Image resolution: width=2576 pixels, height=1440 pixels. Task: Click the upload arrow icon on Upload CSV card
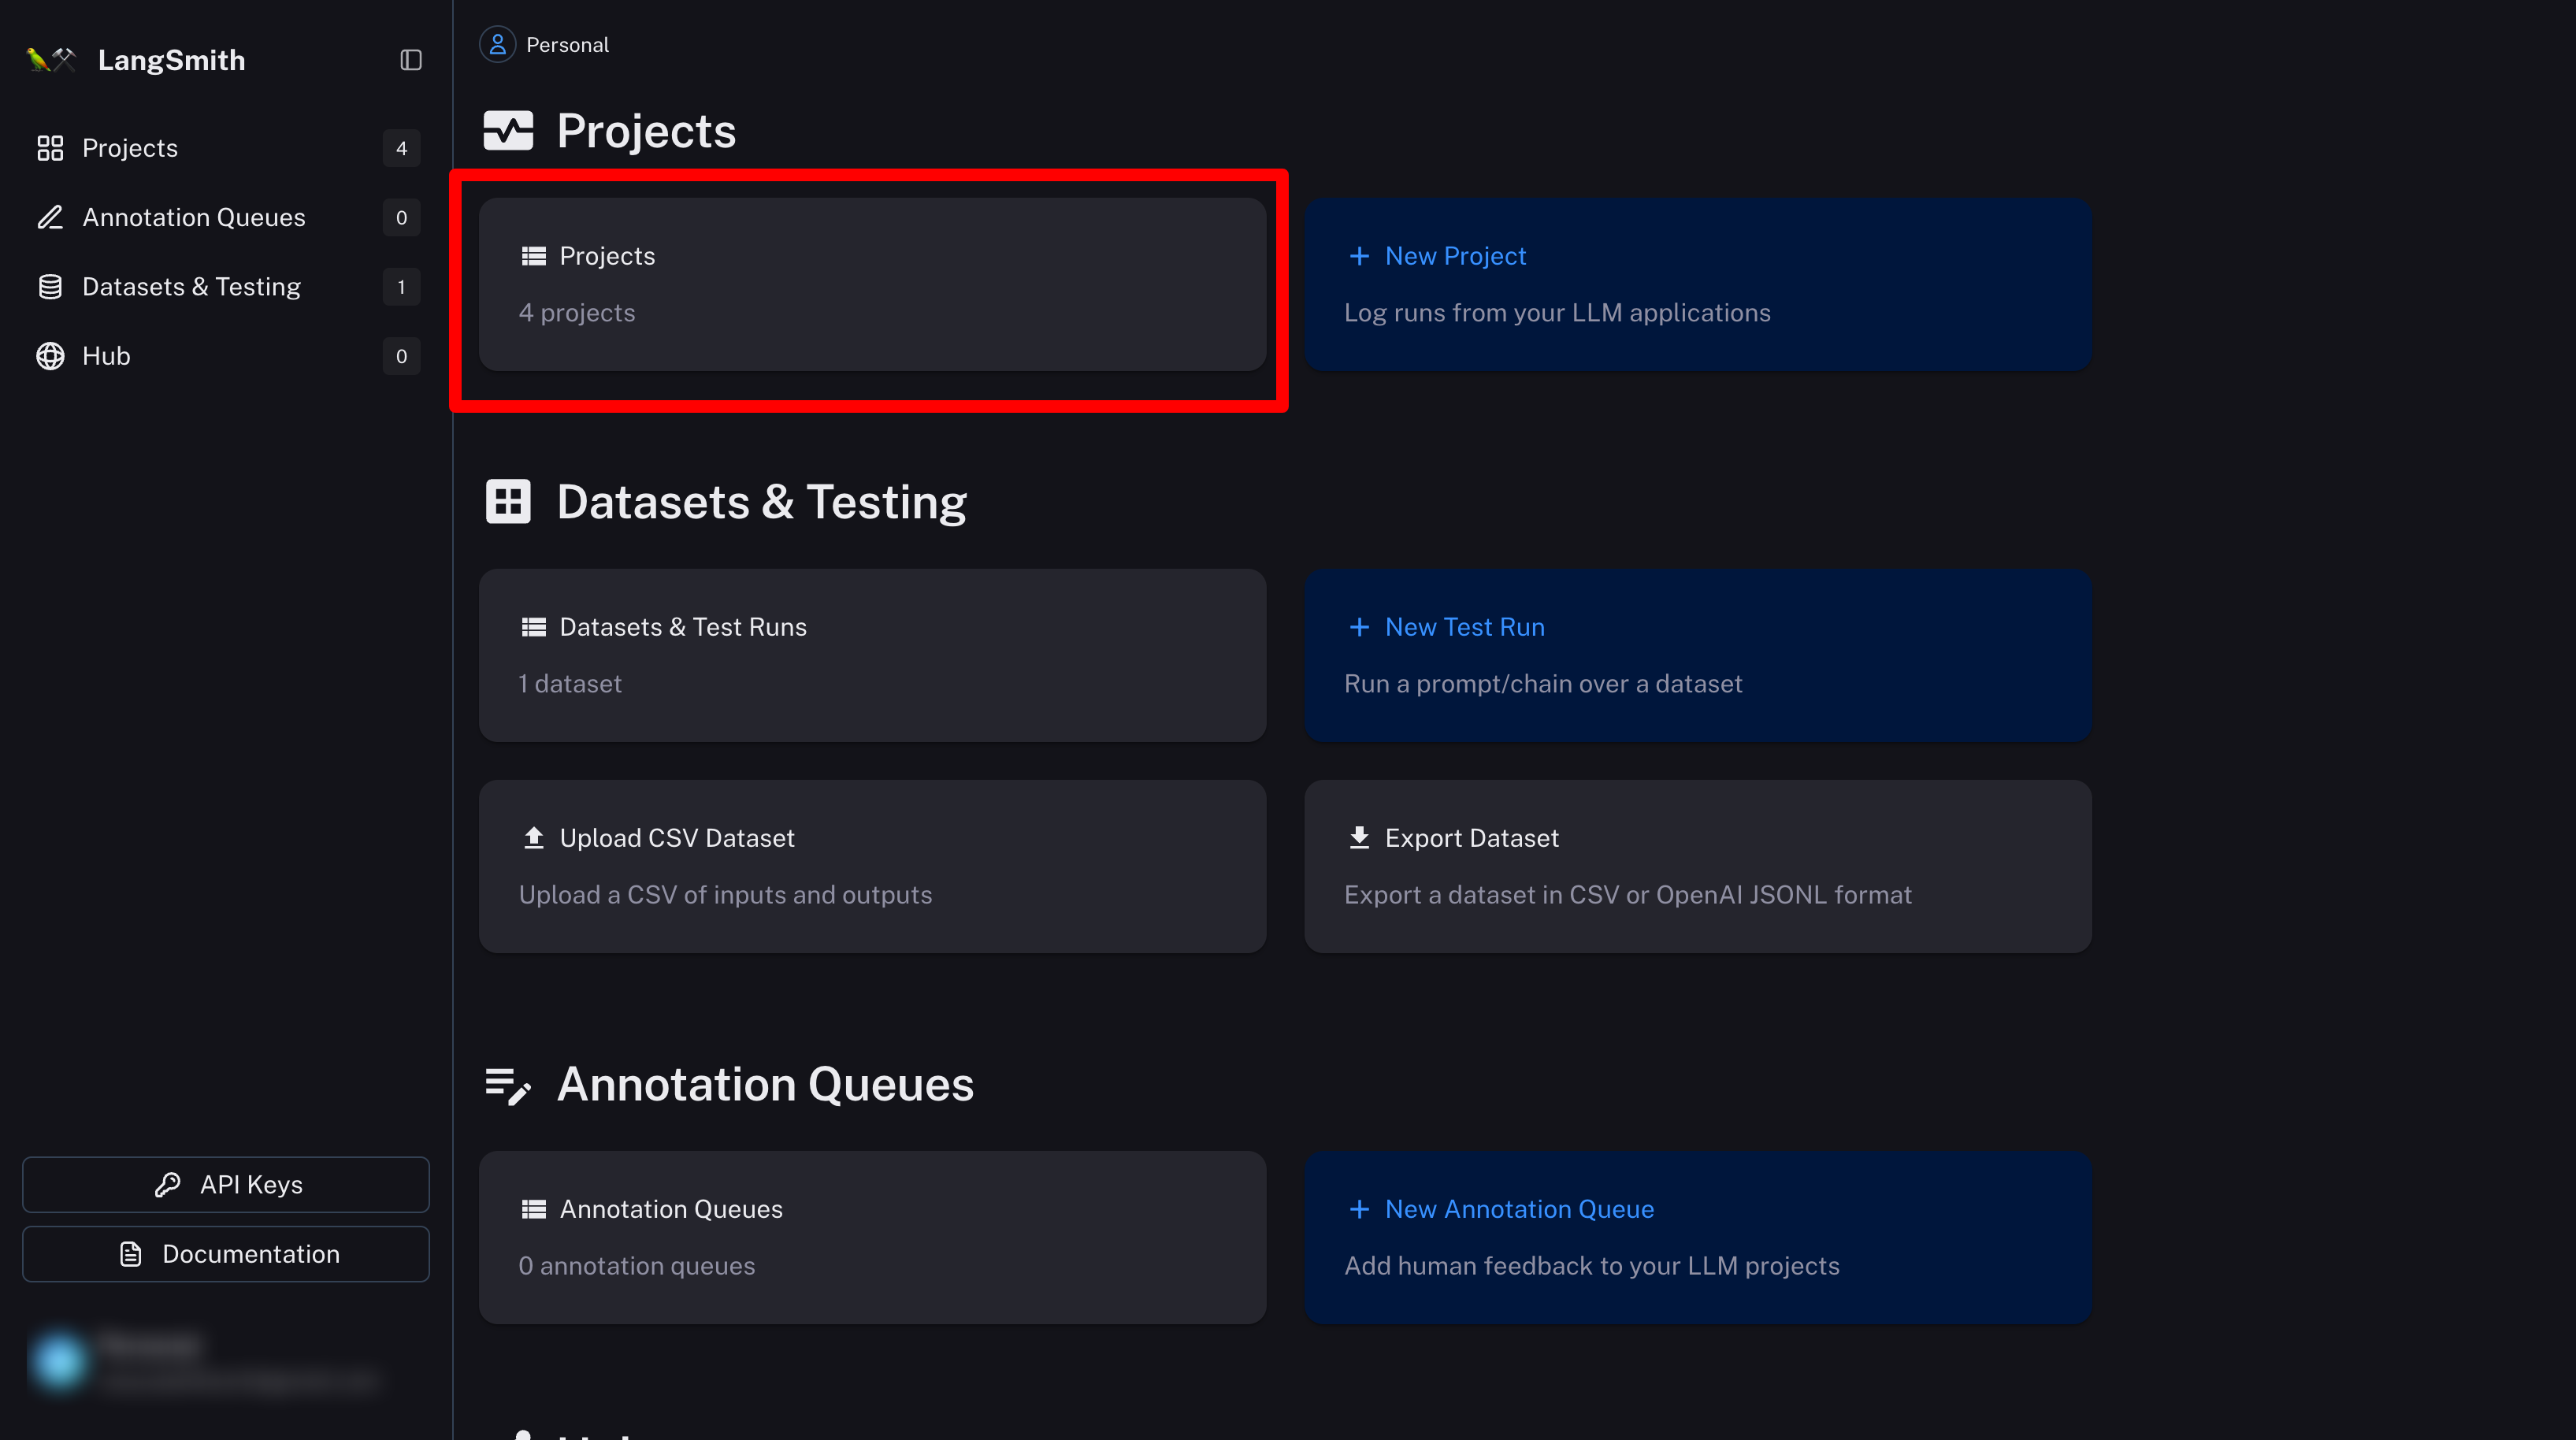pos(534,838)
